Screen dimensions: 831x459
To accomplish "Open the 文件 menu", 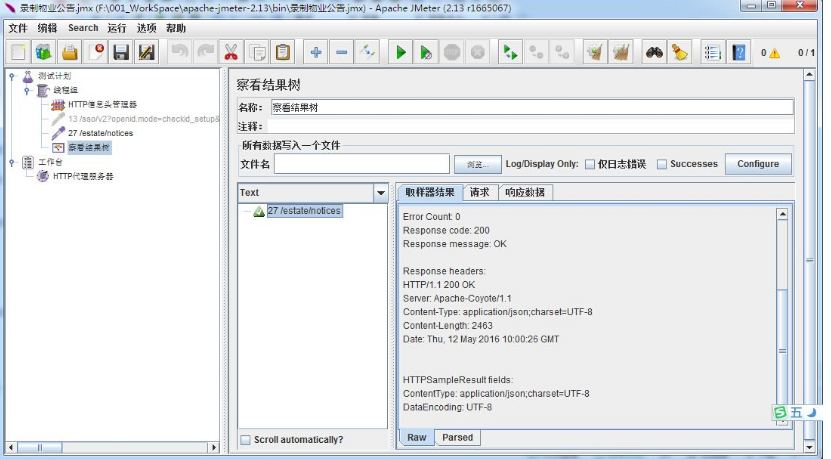I will click(17, 28).
